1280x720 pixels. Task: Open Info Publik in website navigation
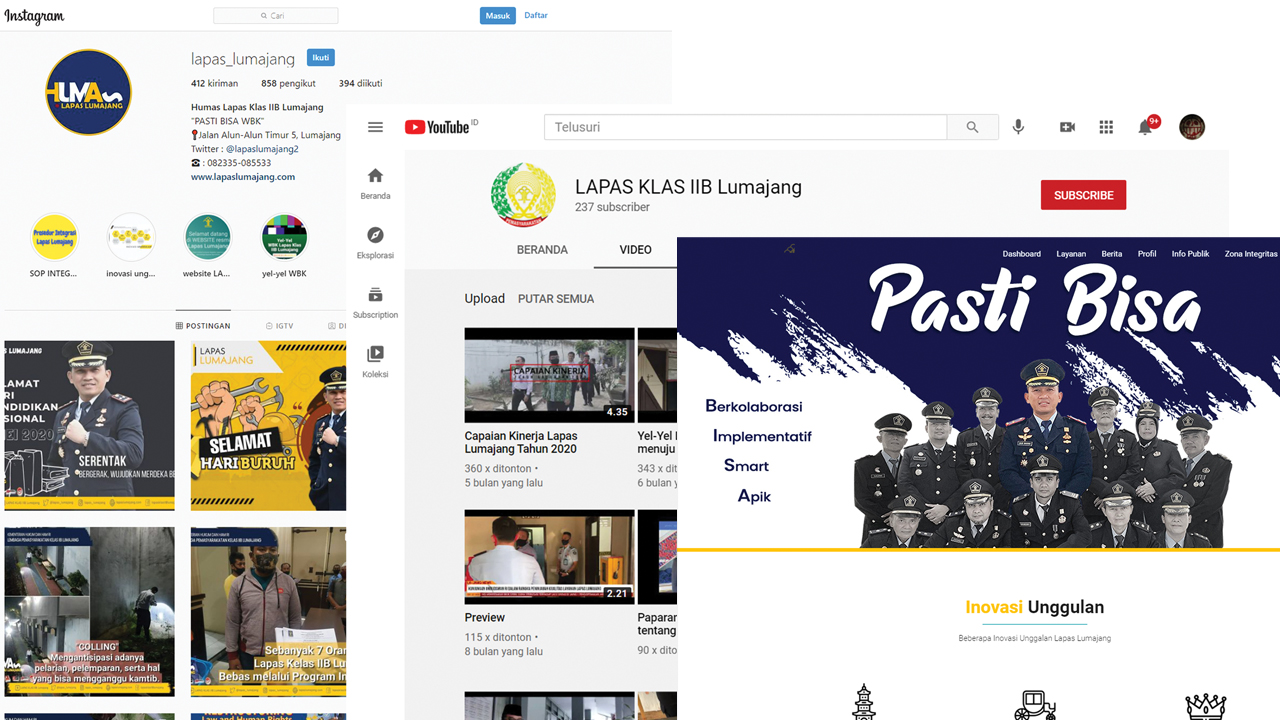point(1191,254)
